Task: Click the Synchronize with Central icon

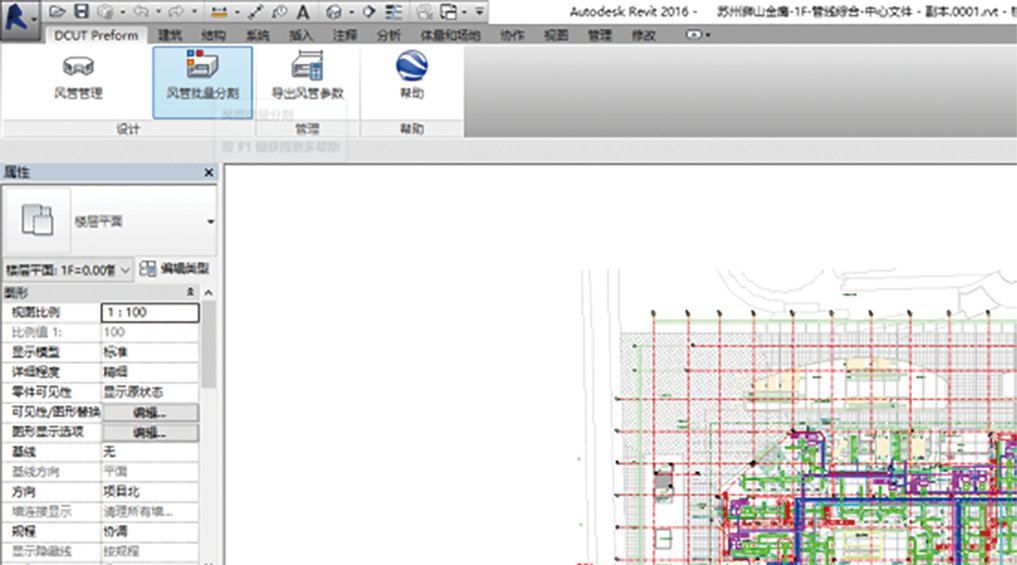Action: click(106, 12)
